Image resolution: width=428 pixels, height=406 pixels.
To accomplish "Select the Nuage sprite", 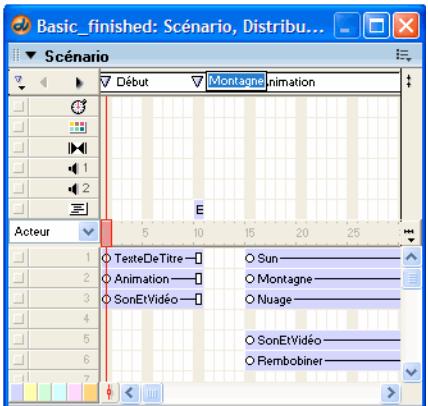I will (323, 299).
